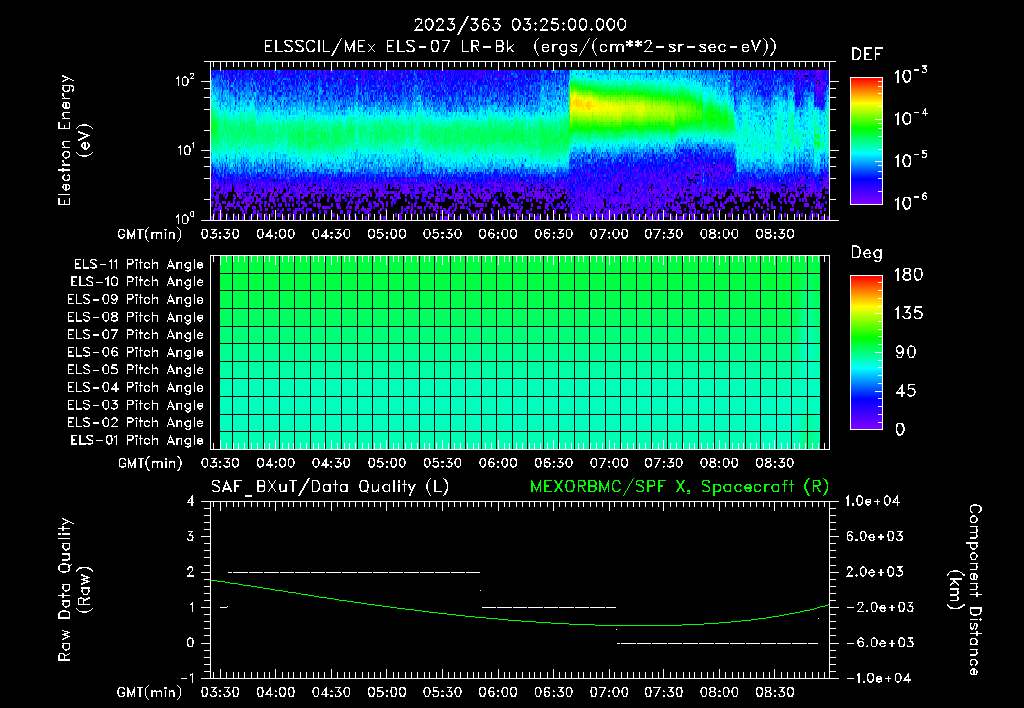The image size is (1024, 708).
Task: Click the Deg label above pitch color bar
Action: 866,253
